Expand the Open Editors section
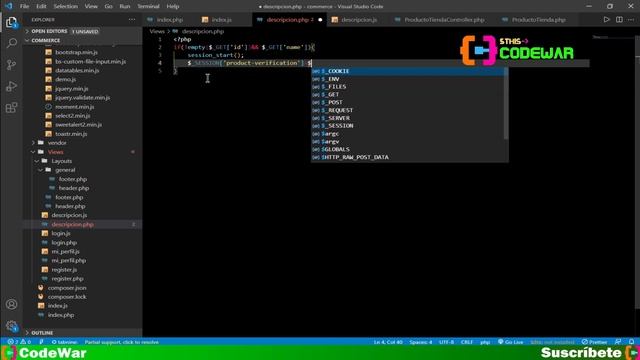Image resolution: width=640 pixels, height=360 pixels. 49,31
